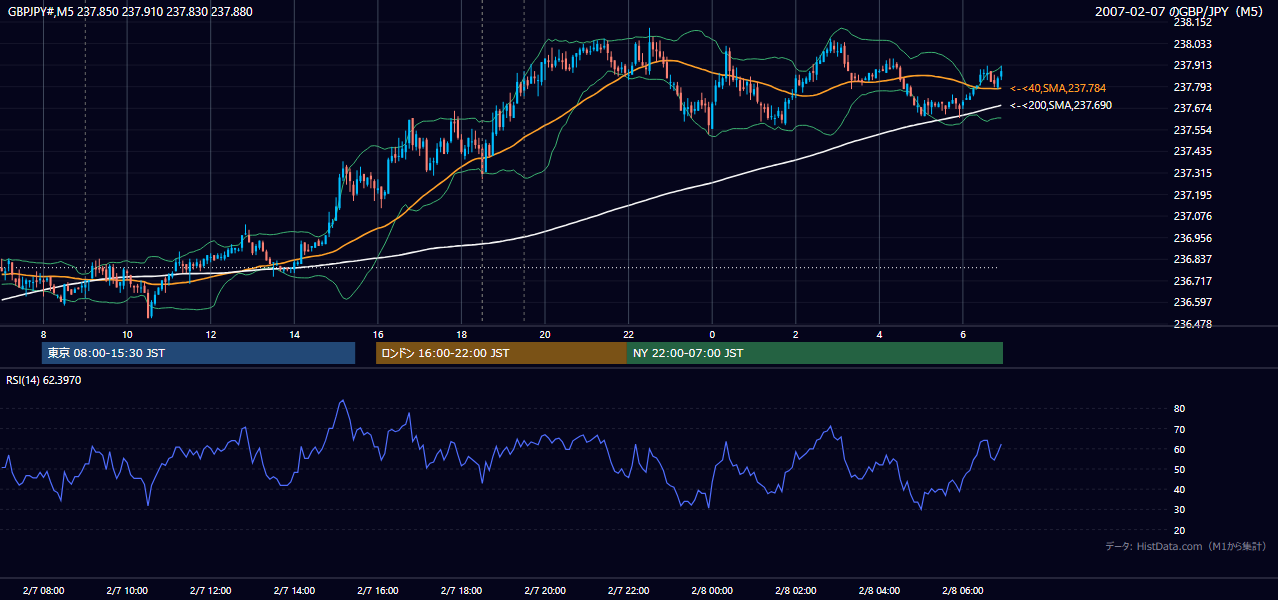Click the 237.195 price axis label

pos(1192,195)
